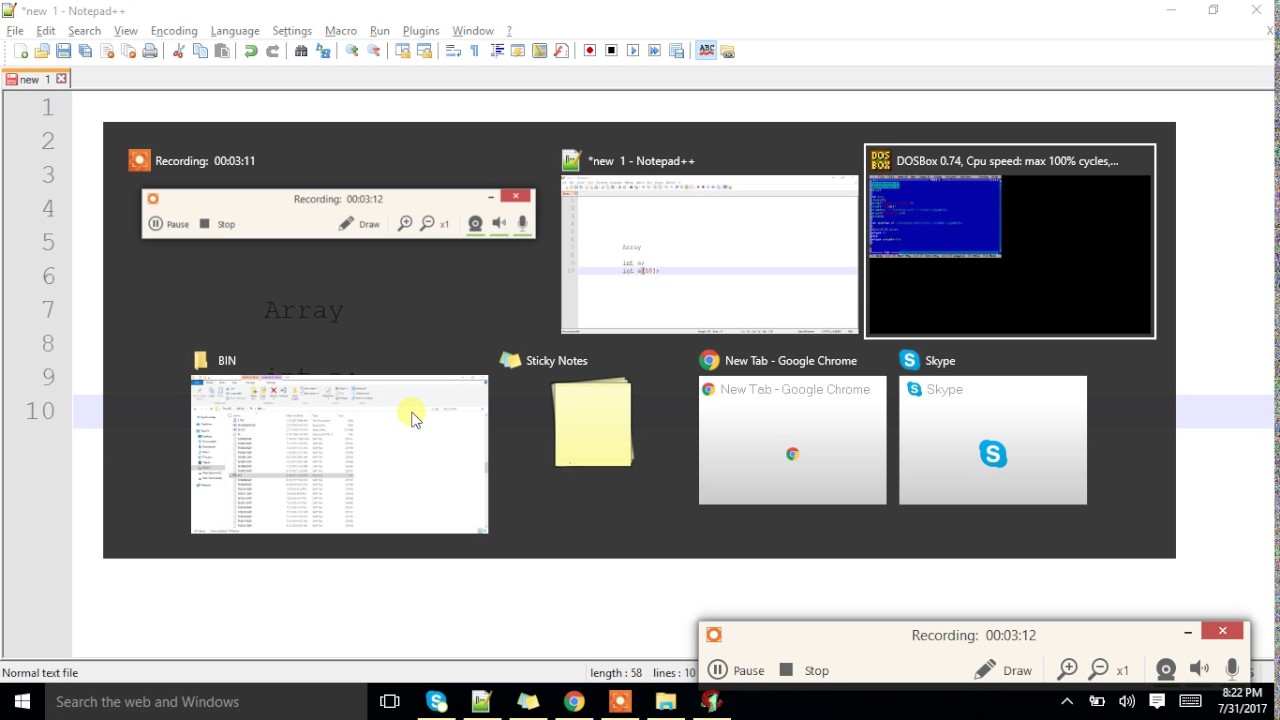Open the Document Map toolbar icon
Viewport: 1280px width, 720px height.
pos(539,51)
